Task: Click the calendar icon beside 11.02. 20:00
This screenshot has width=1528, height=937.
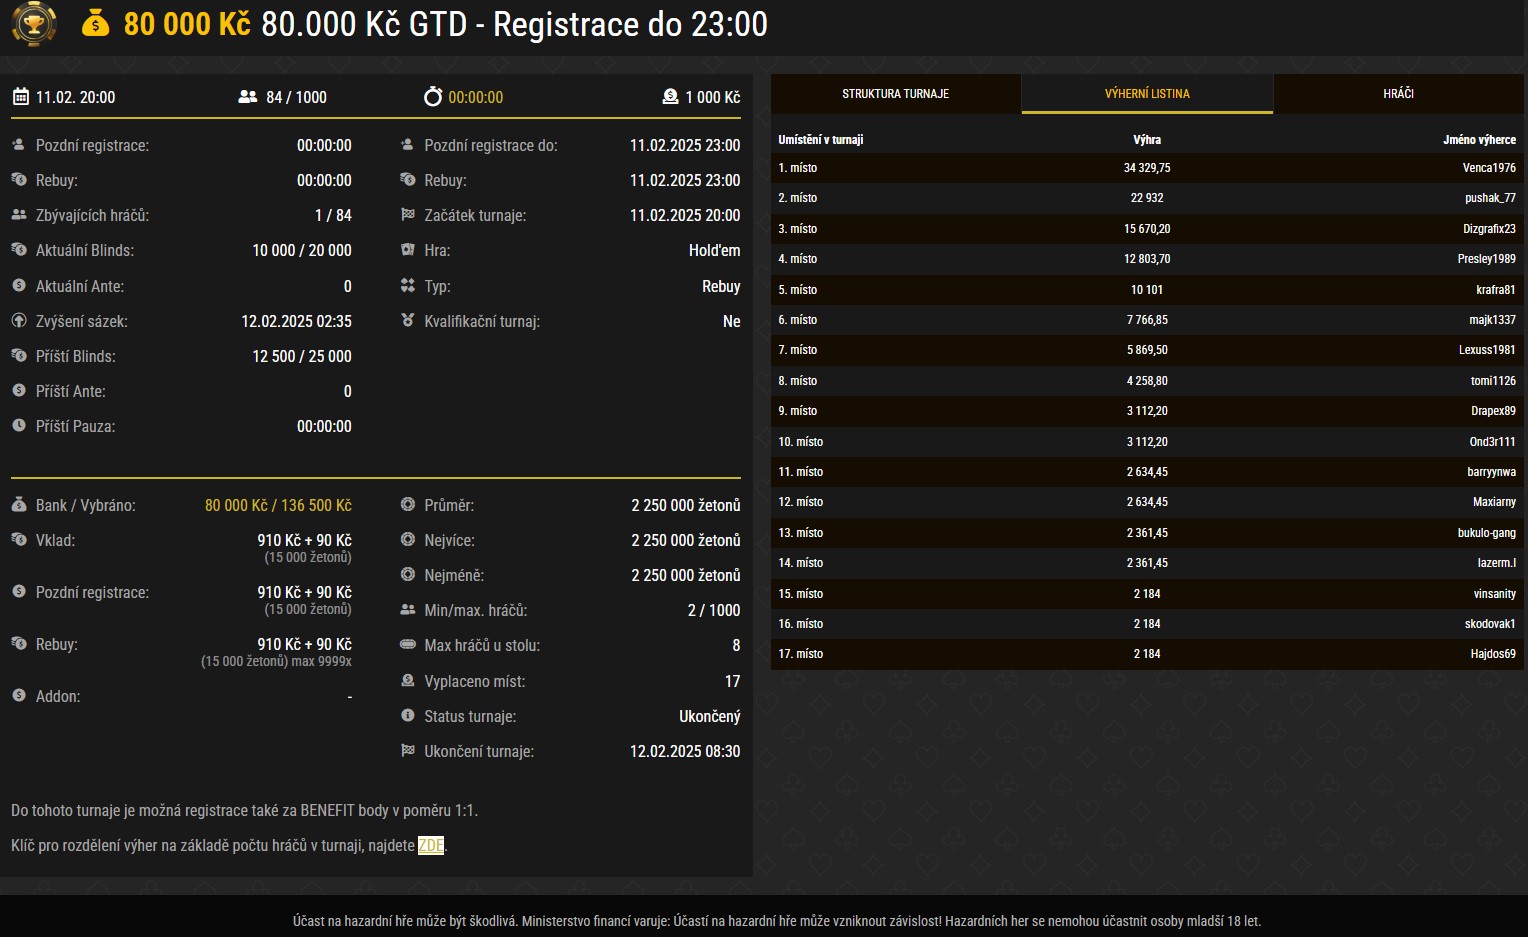Action: [20, 97]
